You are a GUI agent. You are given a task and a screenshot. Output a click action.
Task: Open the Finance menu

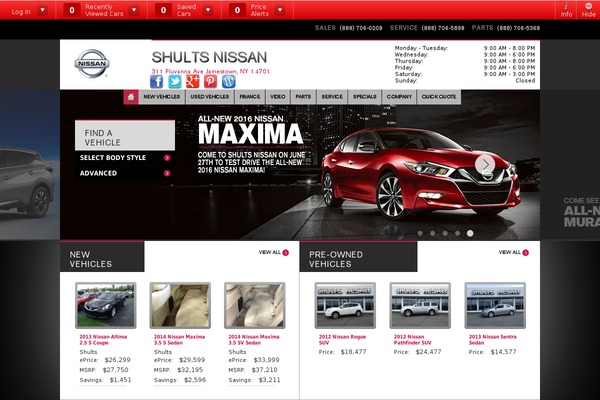(250, 97)
